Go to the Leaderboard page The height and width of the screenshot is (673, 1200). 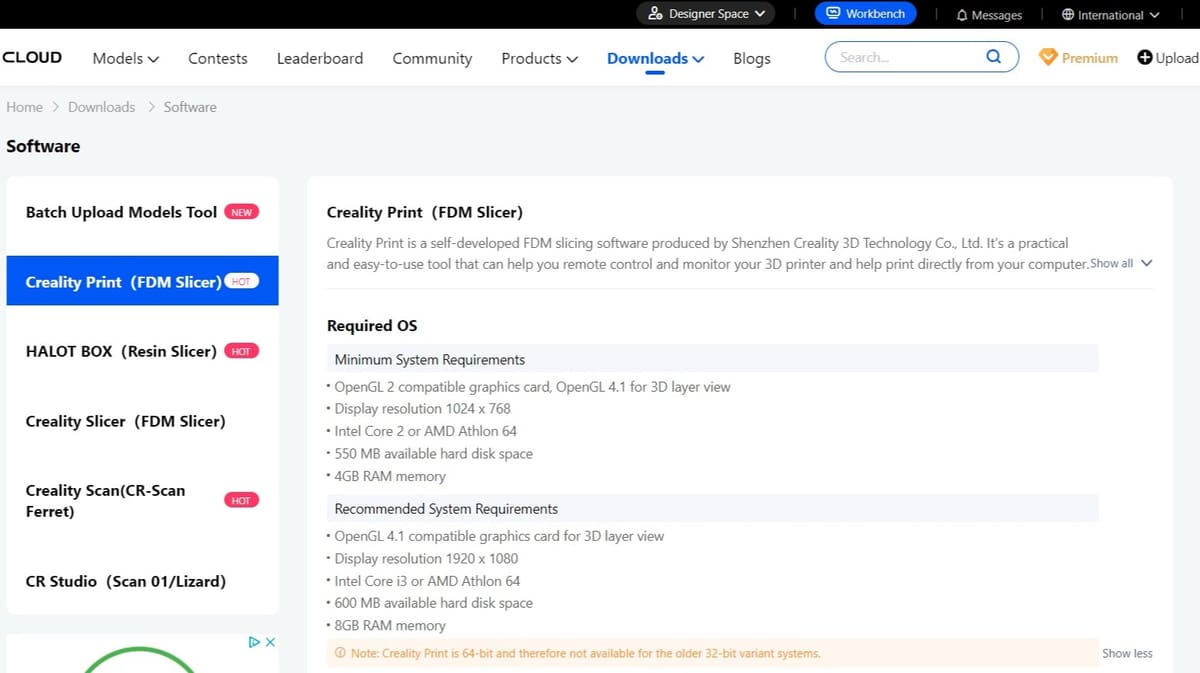pos(320,58)
